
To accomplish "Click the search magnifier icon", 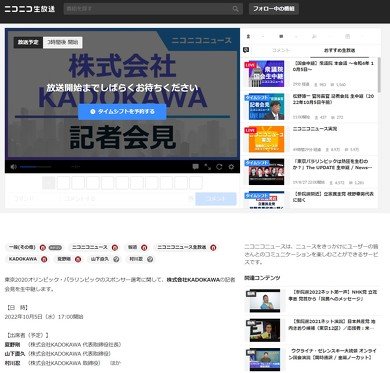I will (235, 9).
